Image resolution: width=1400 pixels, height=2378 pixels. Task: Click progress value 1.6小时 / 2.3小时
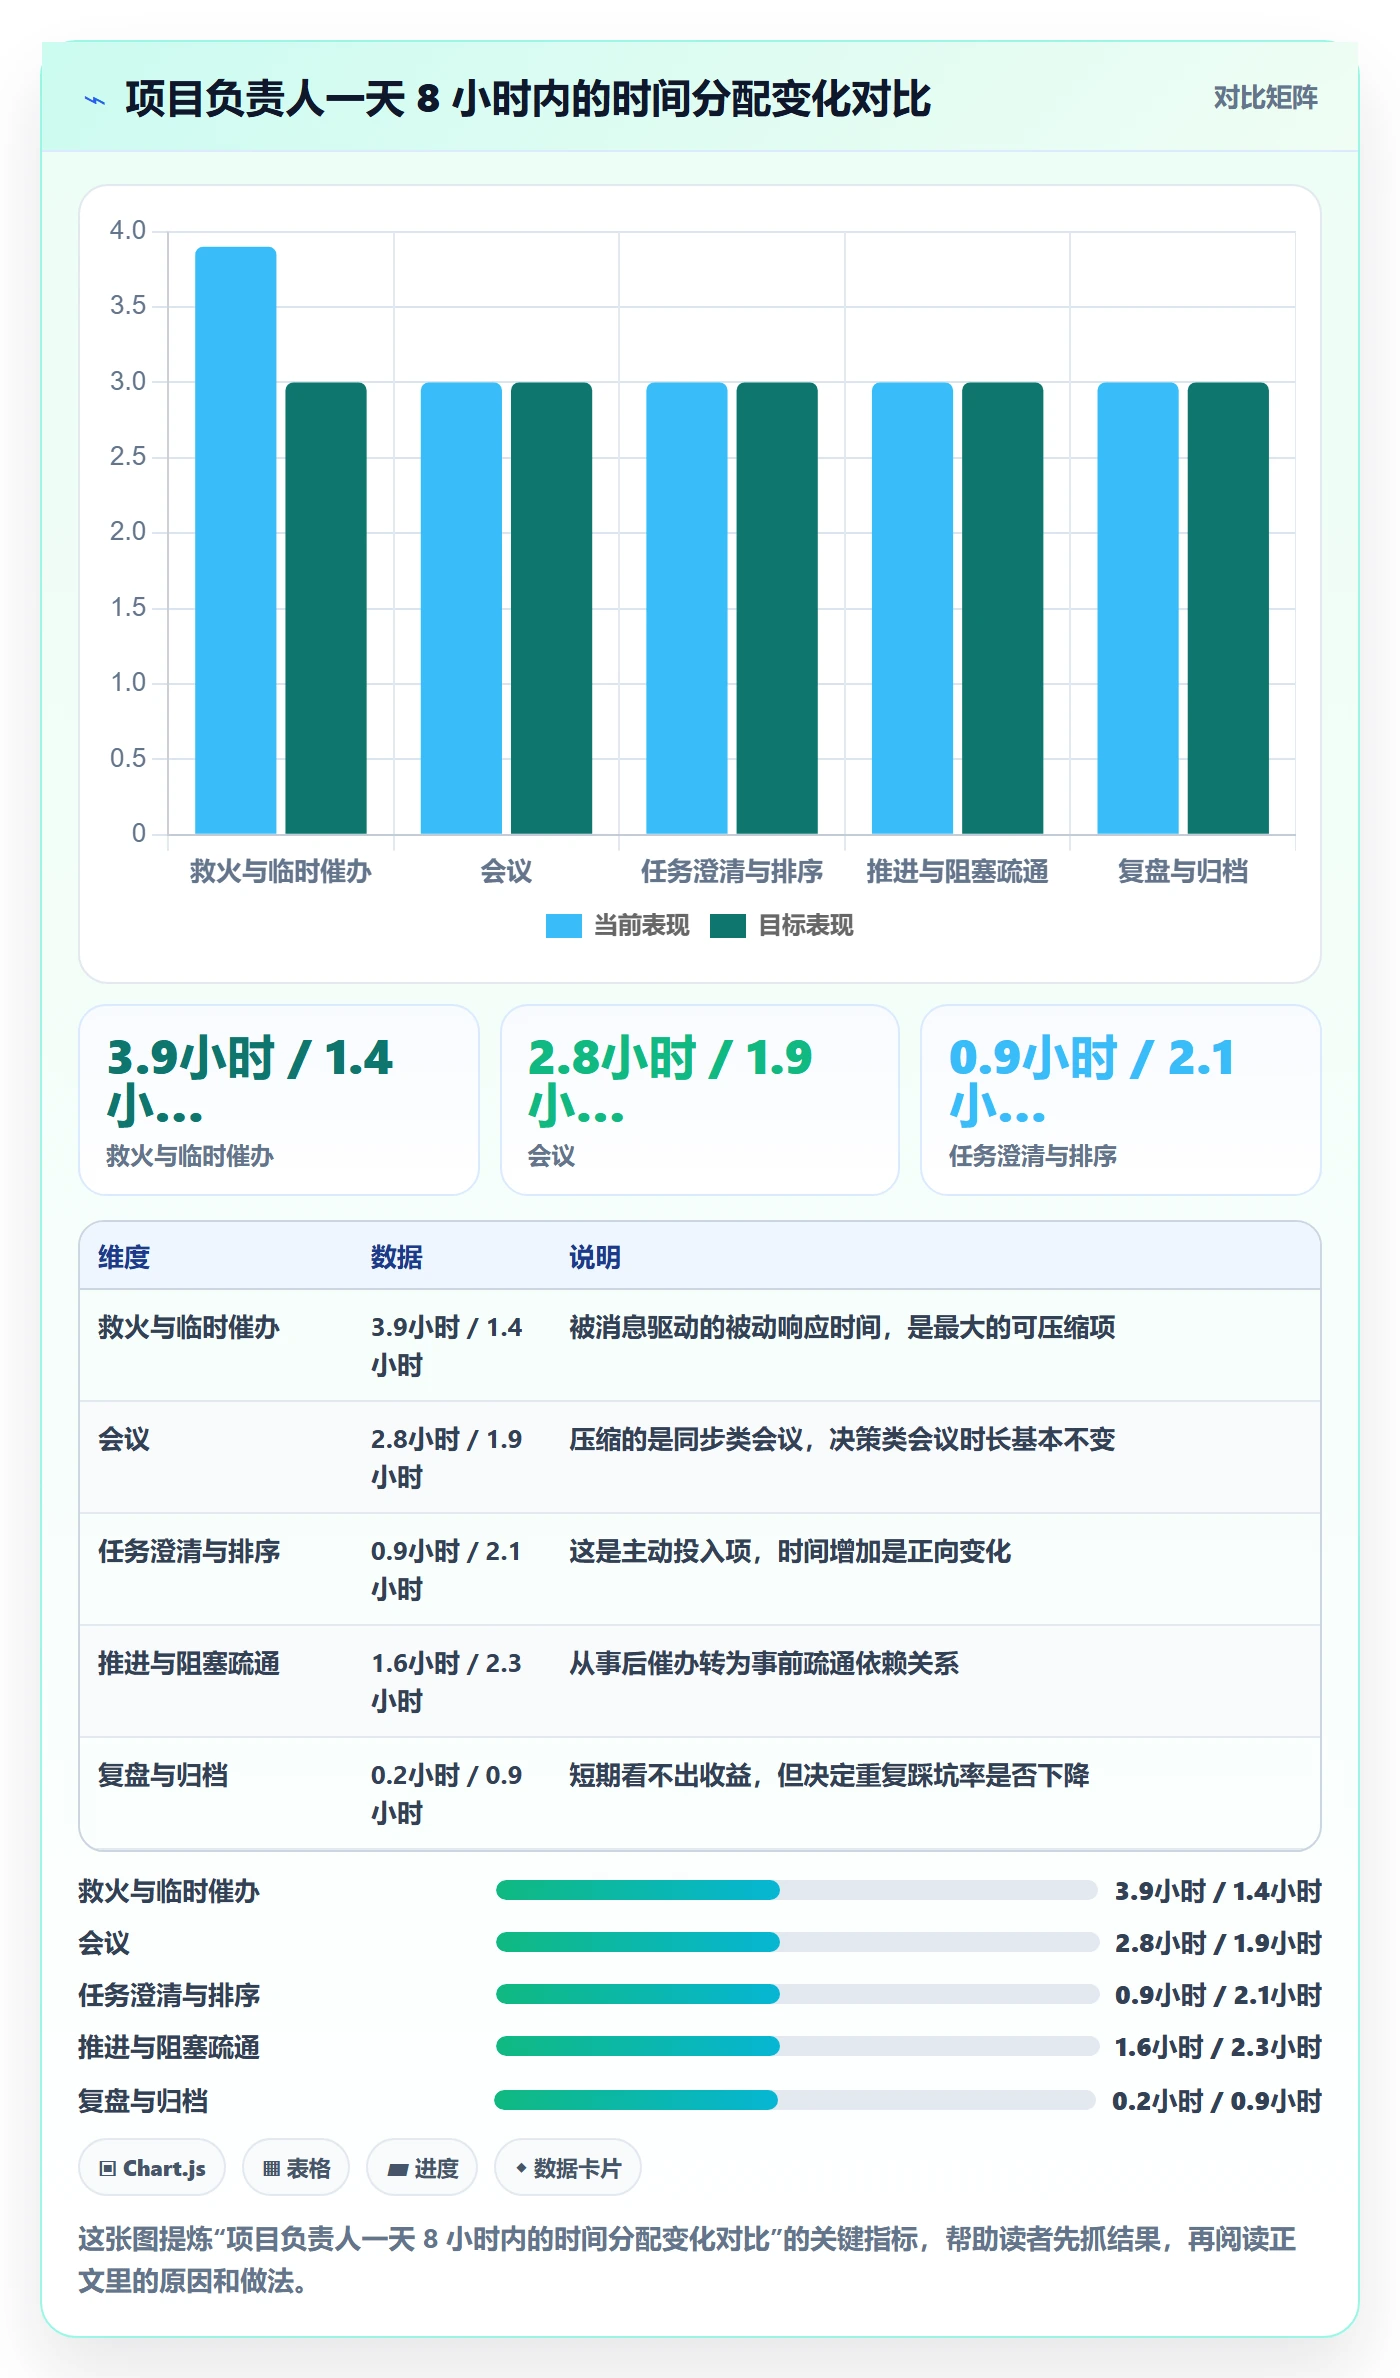1218,2047
